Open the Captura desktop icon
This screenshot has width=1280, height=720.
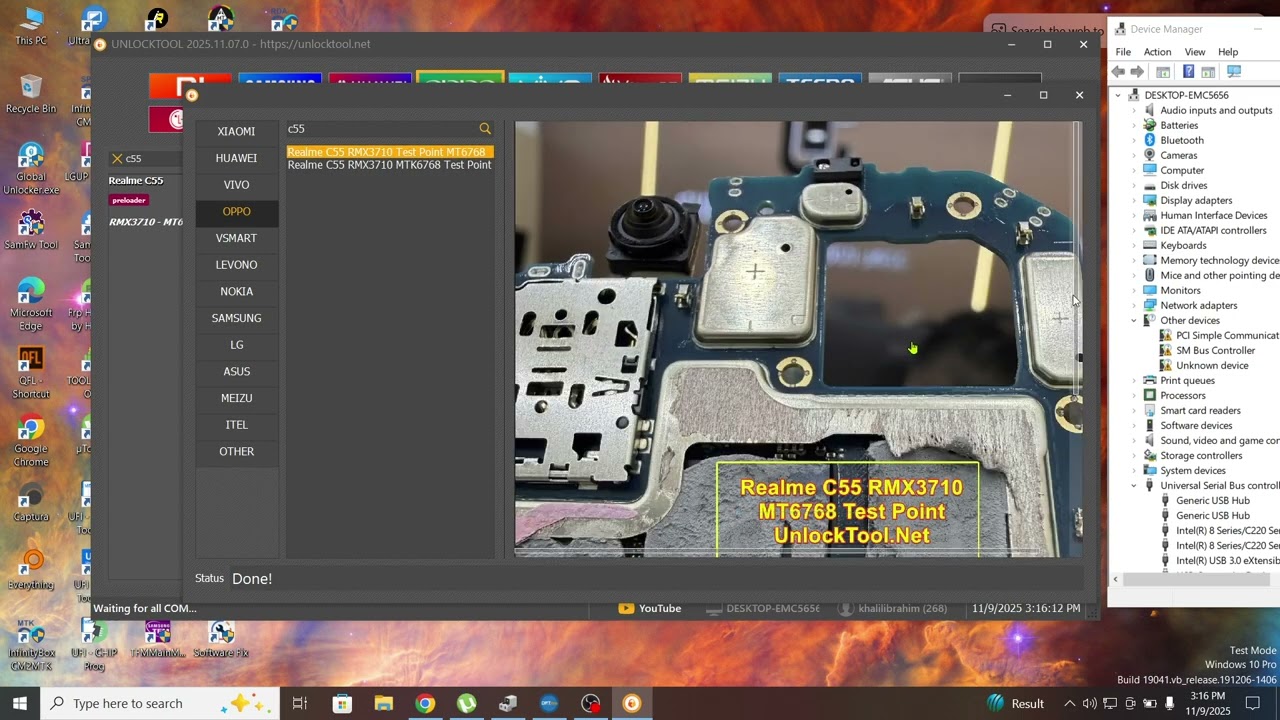tap(31, 503)
